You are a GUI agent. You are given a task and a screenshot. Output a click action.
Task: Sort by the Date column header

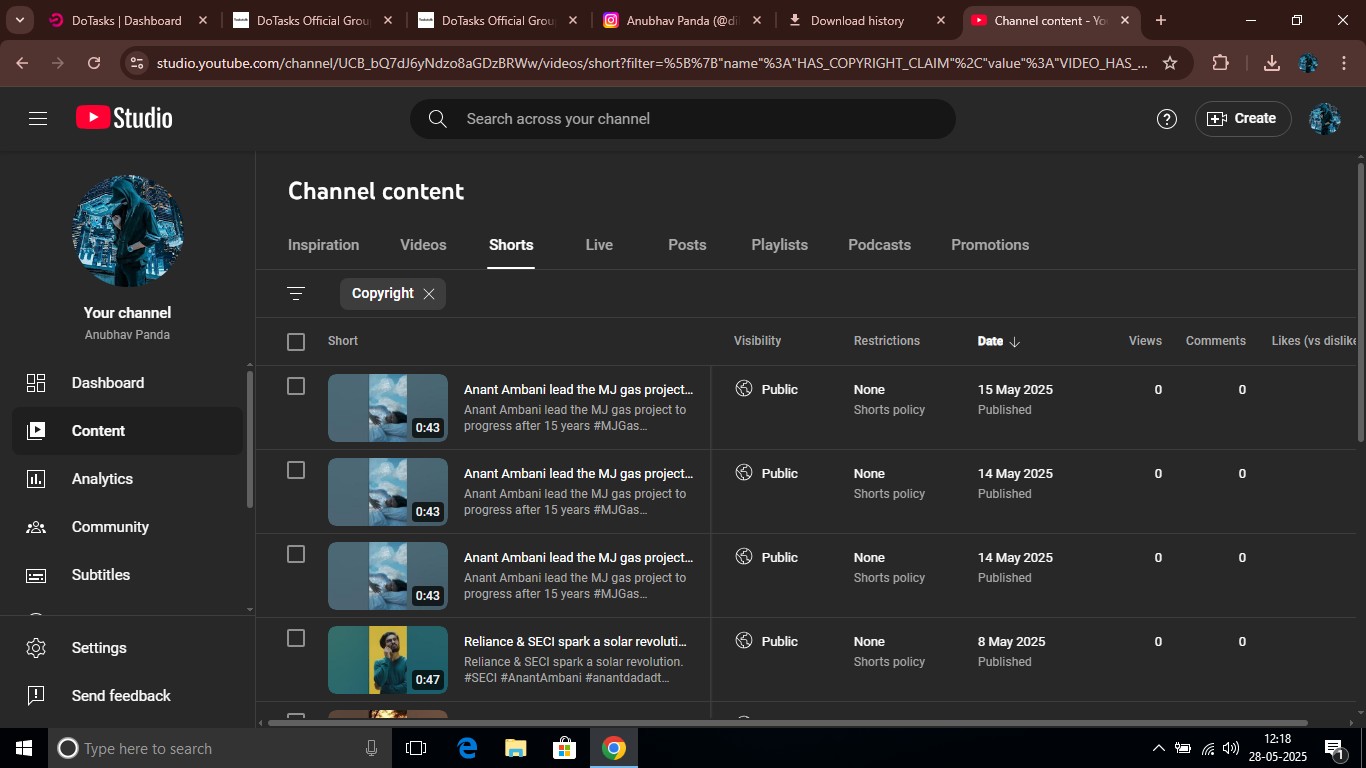pyautogui.click(x=998, y=341)
